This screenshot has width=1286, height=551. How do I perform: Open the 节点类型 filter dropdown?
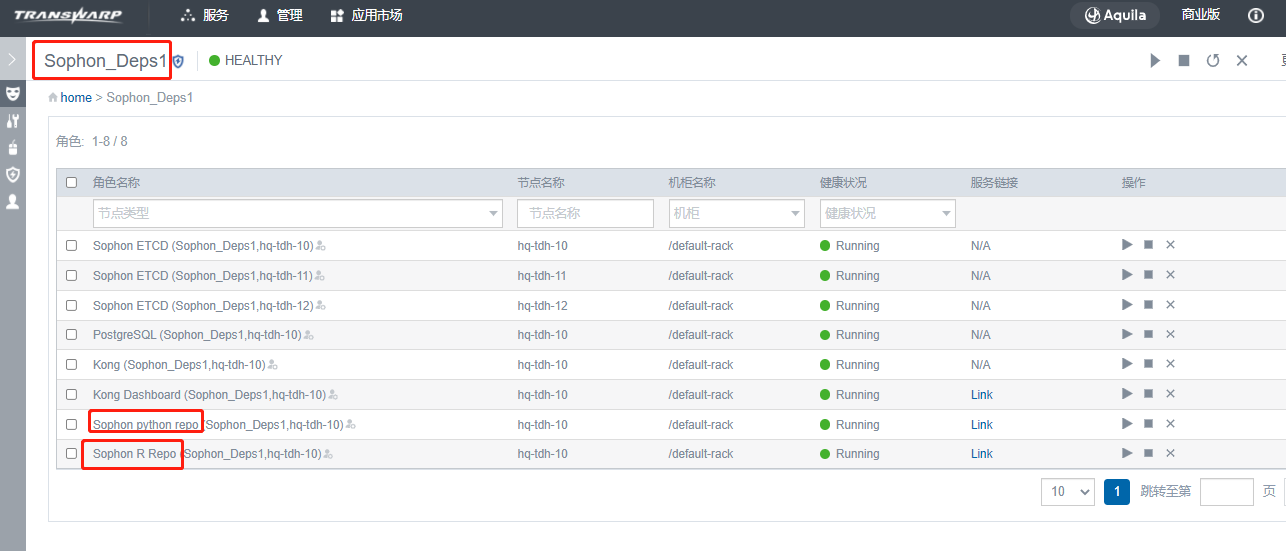click(297, 213)
